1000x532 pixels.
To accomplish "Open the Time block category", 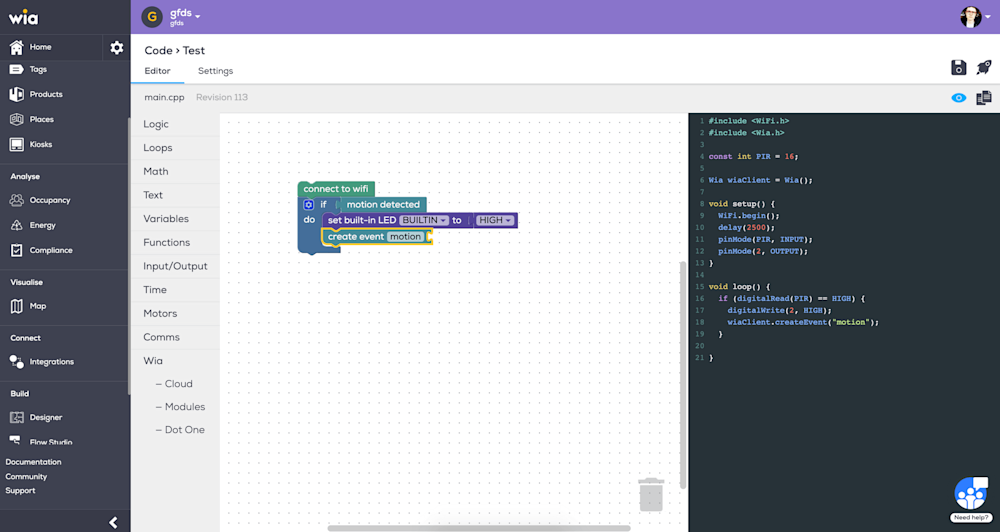I will pos(155,290).
